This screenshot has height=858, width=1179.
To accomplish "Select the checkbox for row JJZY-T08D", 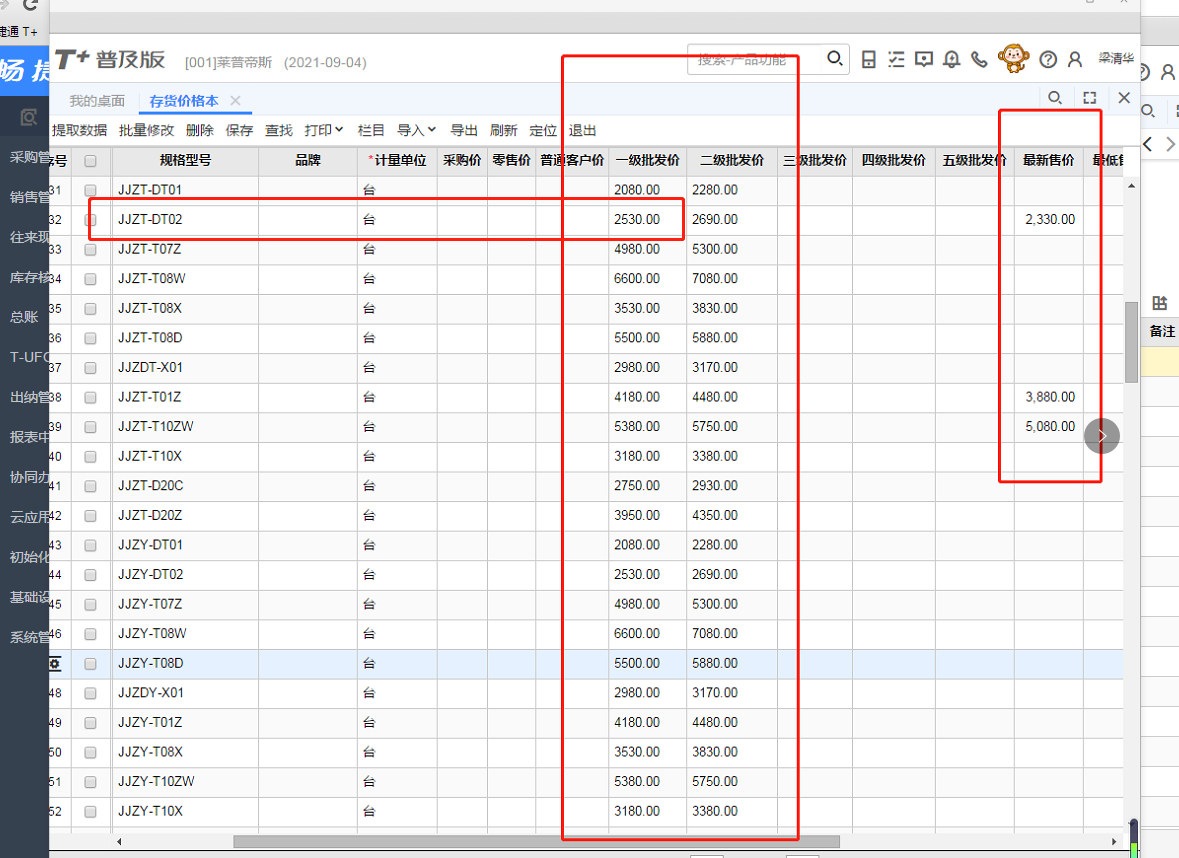I will 90,664.
